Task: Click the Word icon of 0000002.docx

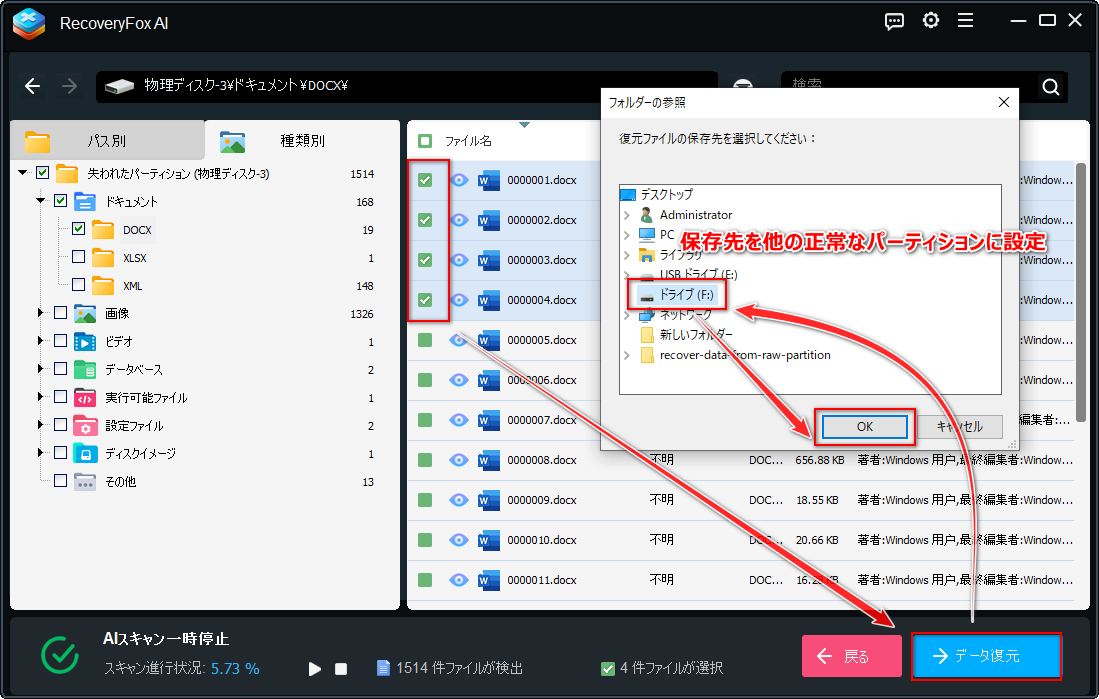Action: (489, 220)
